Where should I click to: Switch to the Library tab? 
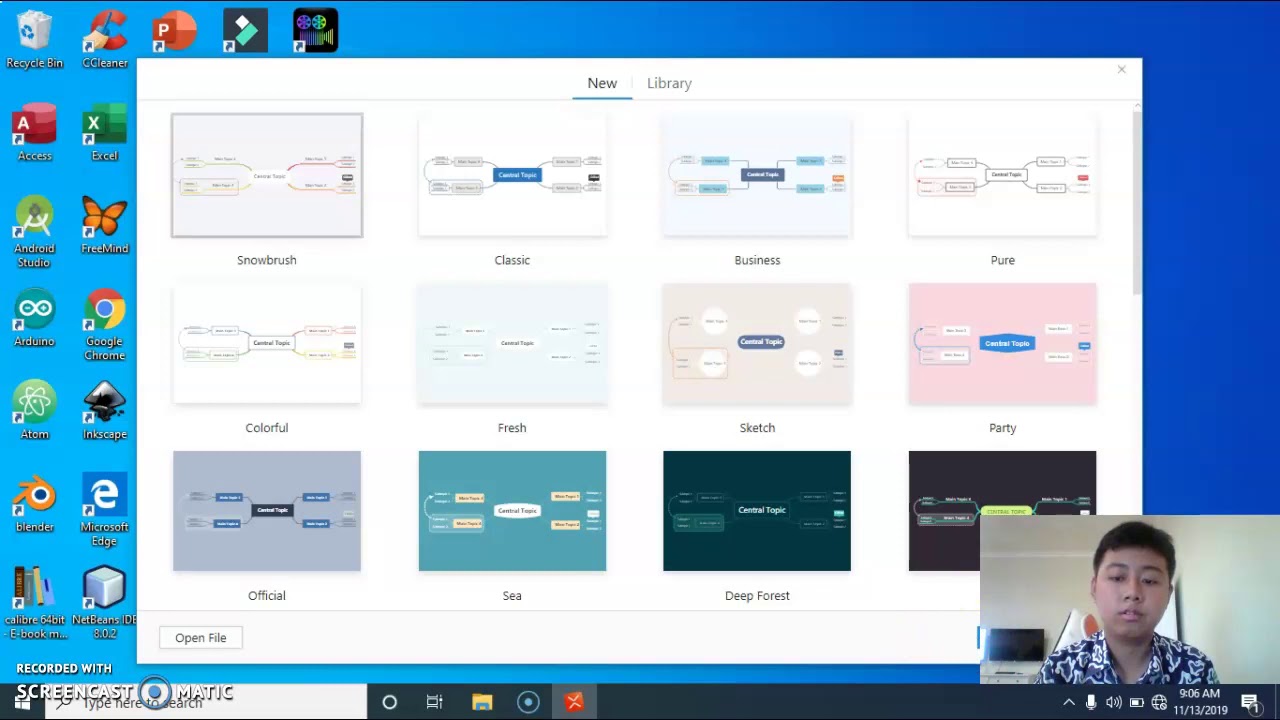click(x=669, y=83)
